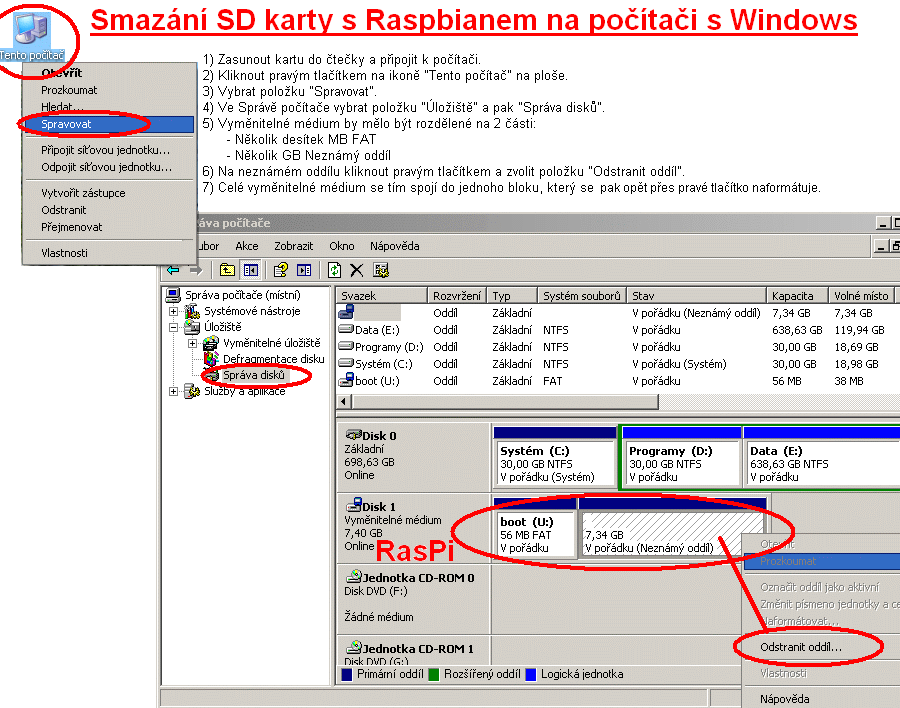Image resolution: width=900 pixels, height=708 pixels.
Task: Choose Nápověda in the partition context menu
Action: (x=821, y=699)
